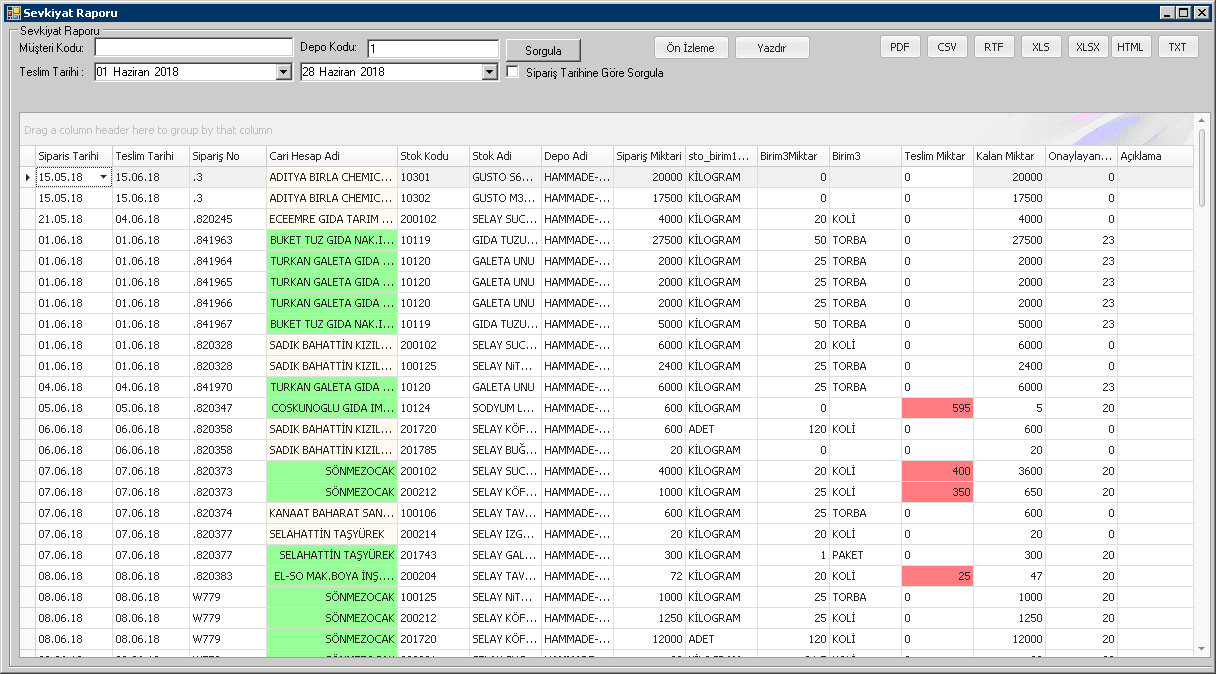Export the report as RTF
Screen dimensions: 1216x674
pyautogui.click(x=994, y=47)
